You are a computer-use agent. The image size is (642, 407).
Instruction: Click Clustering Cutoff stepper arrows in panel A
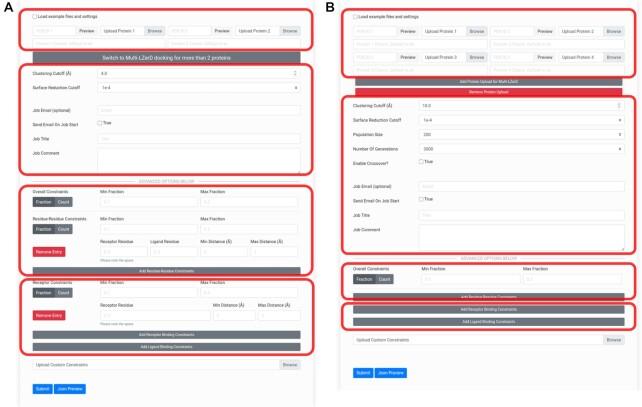[294, 74]
